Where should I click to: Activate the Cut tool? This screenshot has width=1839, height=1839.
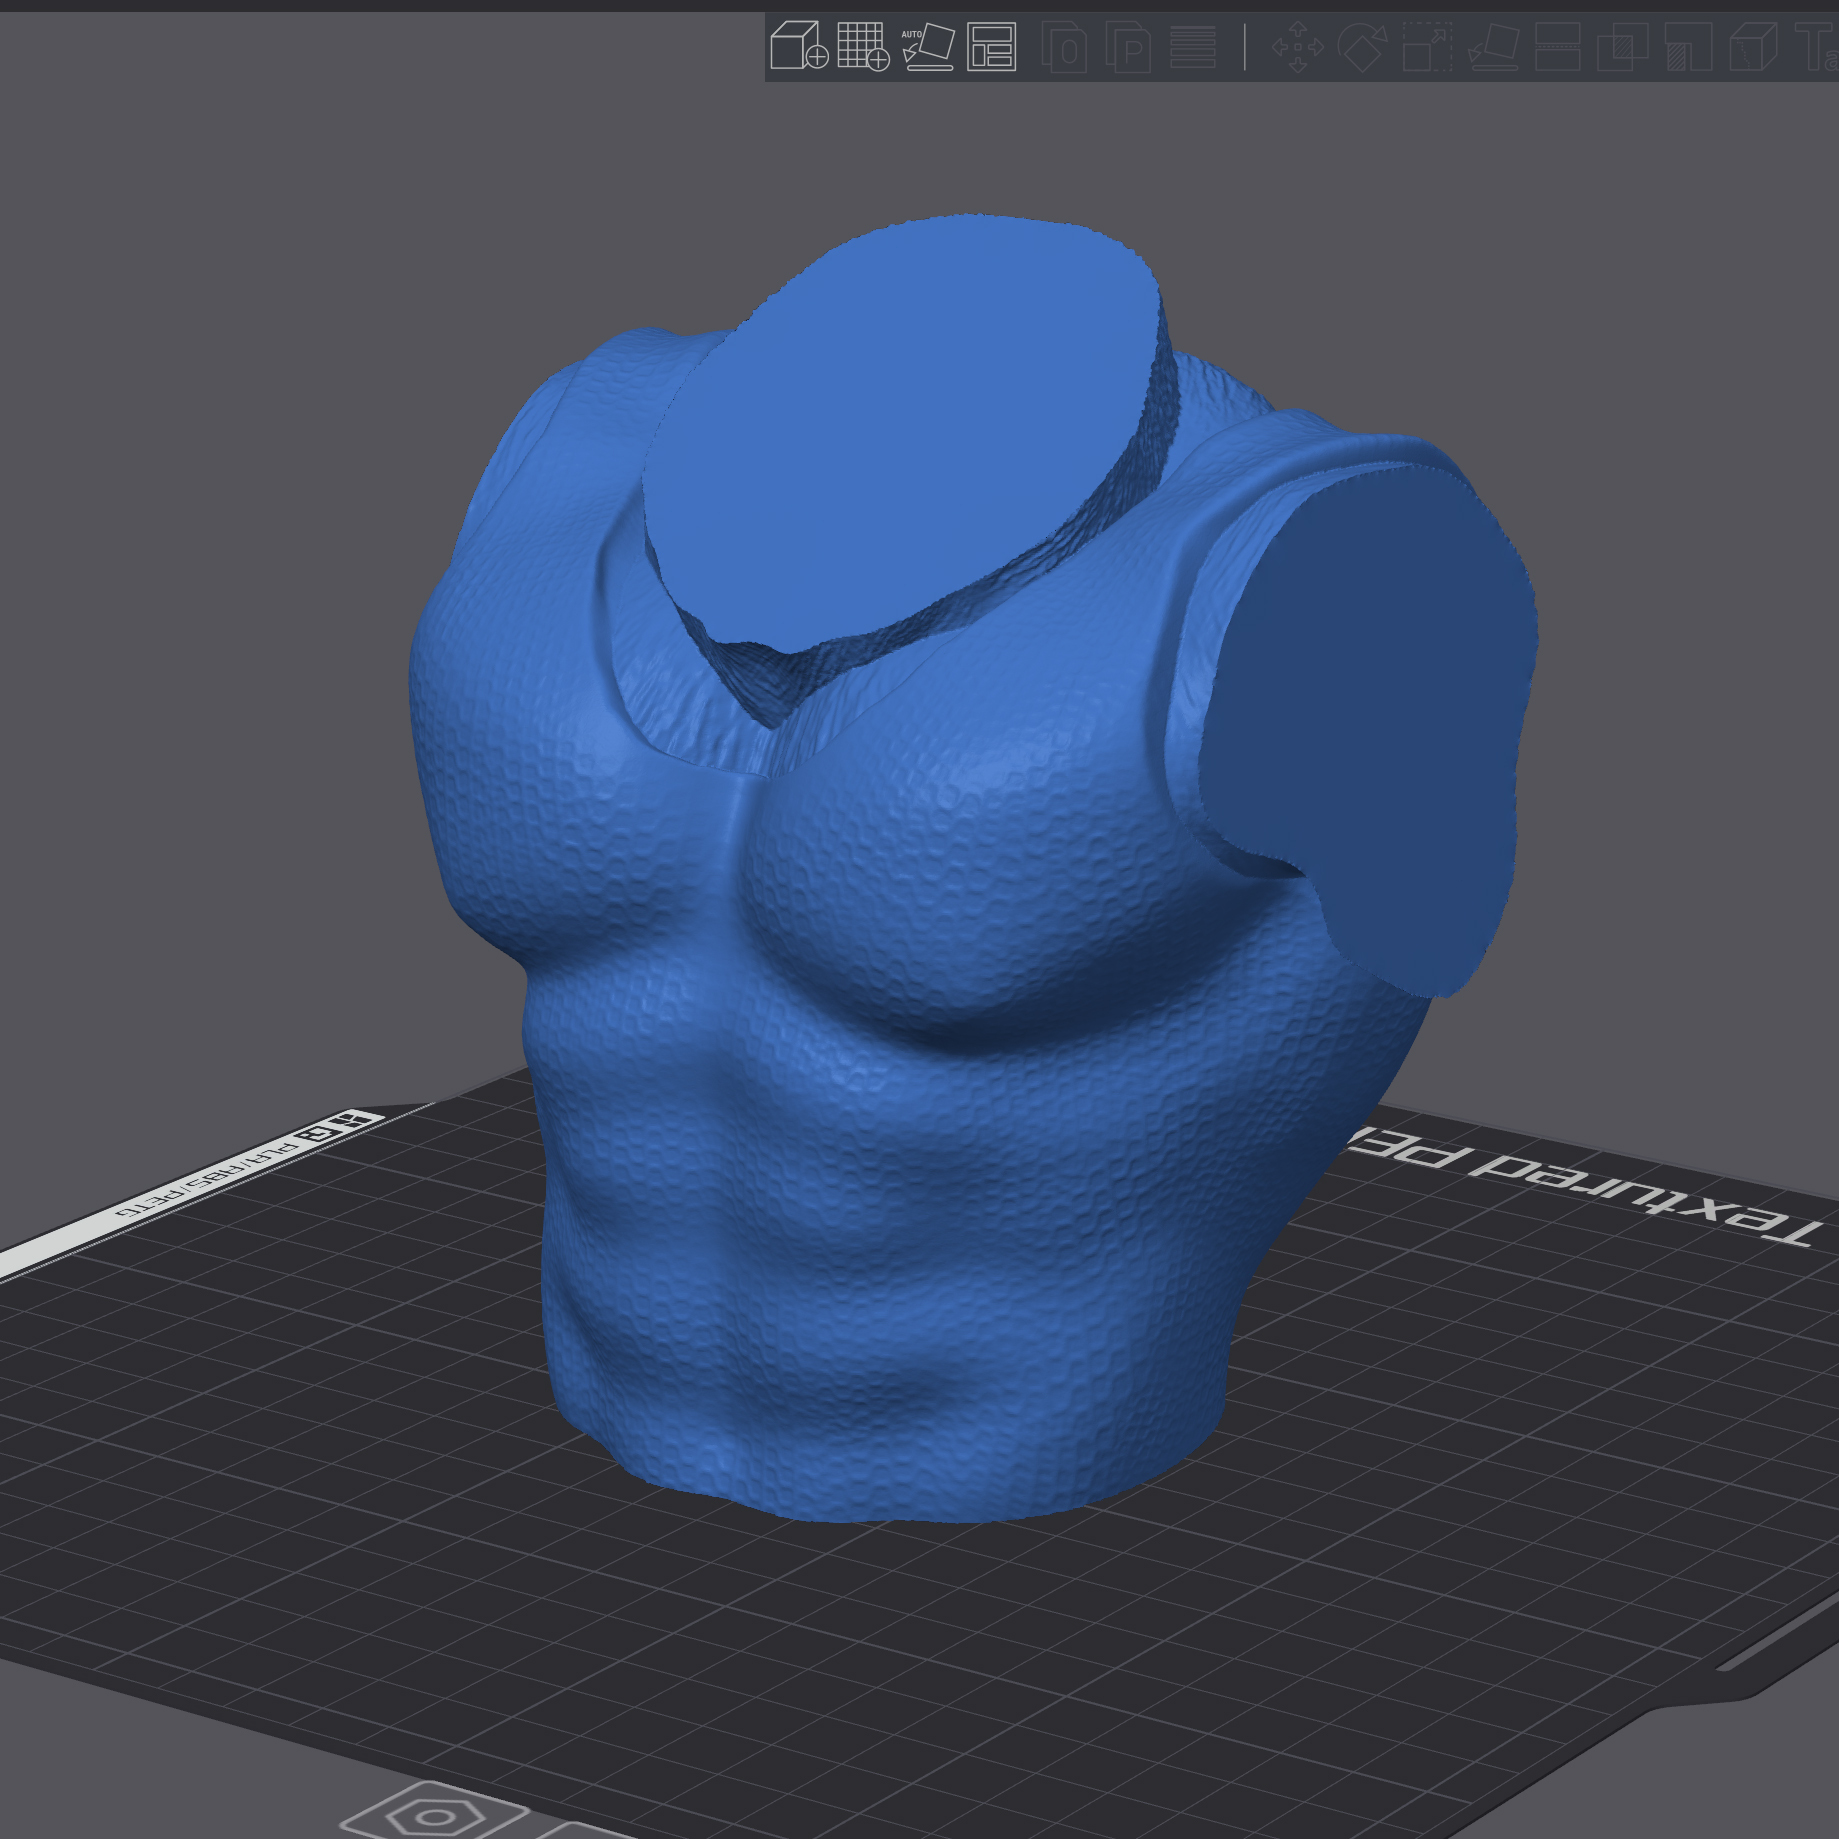pos(1557,46)
